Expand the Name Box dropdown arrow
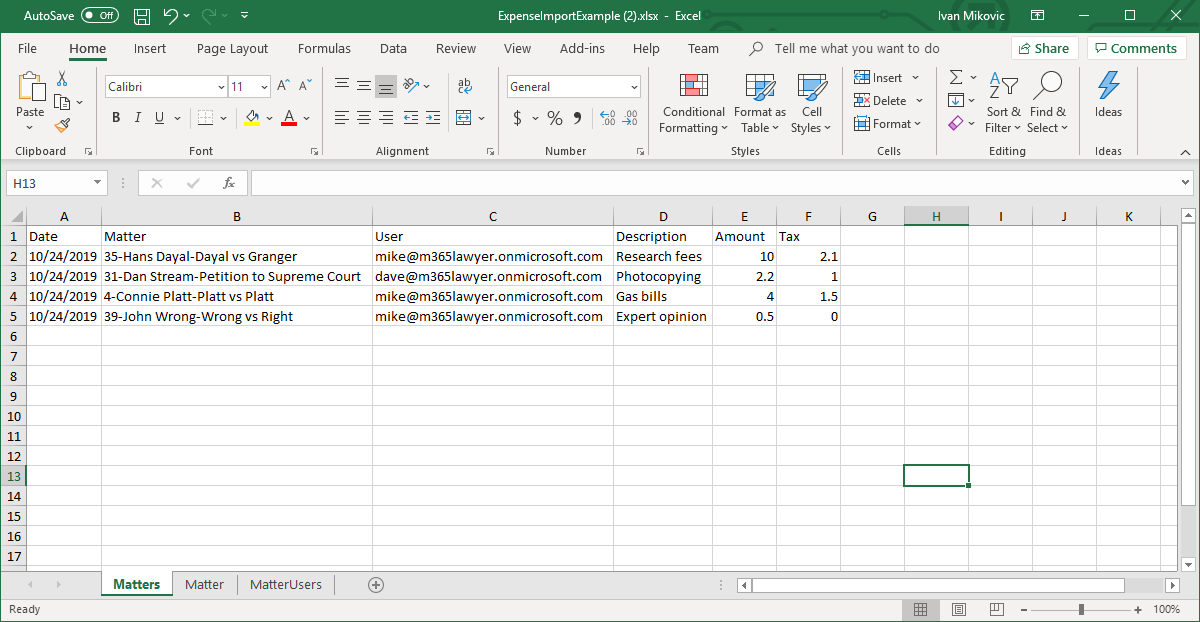The width and height of the screenshot is (1200, 622). pyautogui.click(x=97, y=183)
